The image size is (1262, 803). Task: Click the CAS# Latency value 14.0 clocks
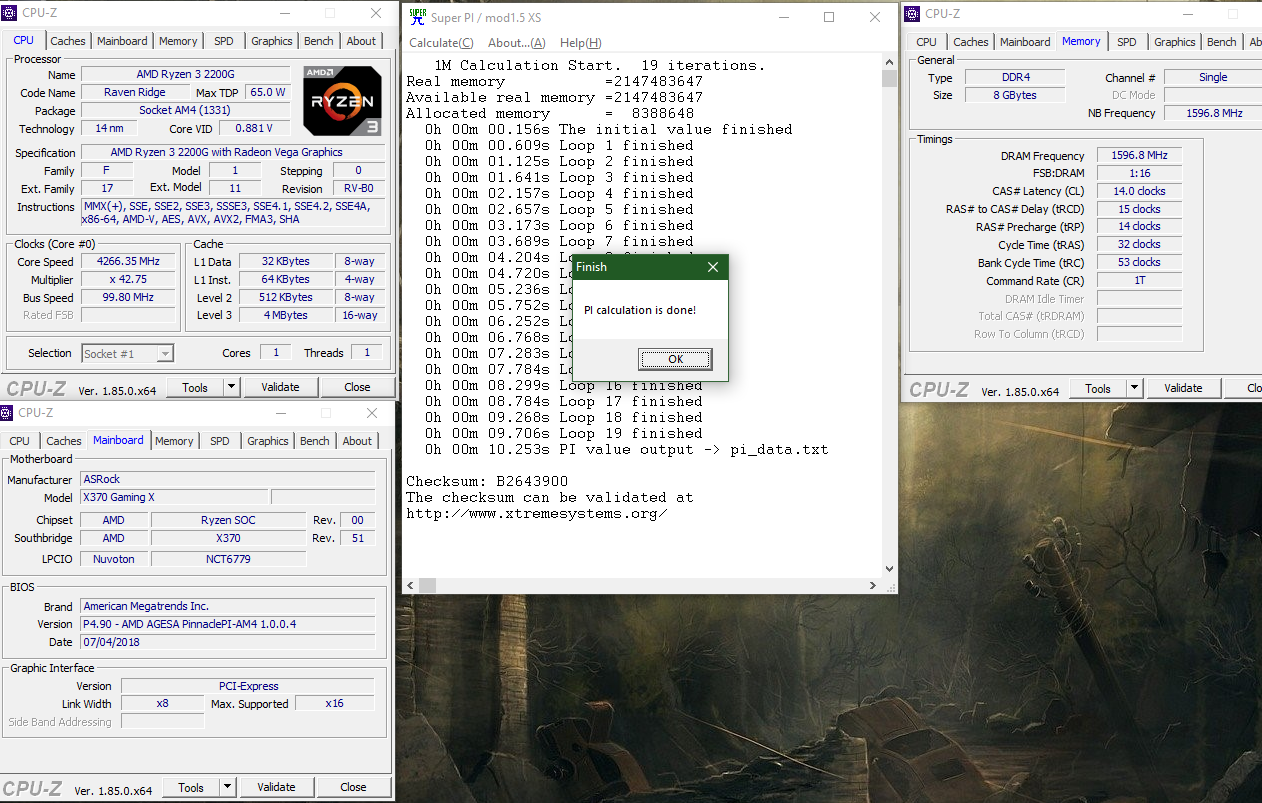pos(1139,191)
